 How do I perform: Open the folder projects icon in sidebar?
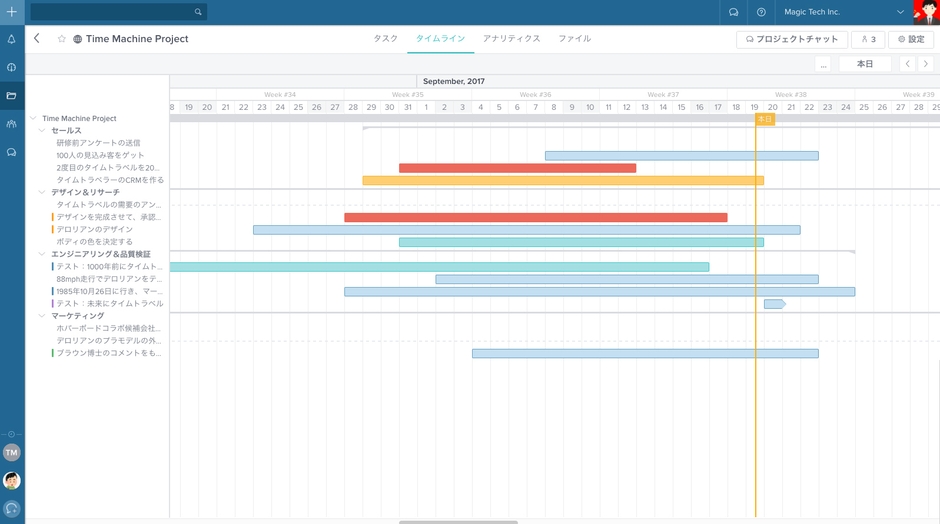pos(12,96)
